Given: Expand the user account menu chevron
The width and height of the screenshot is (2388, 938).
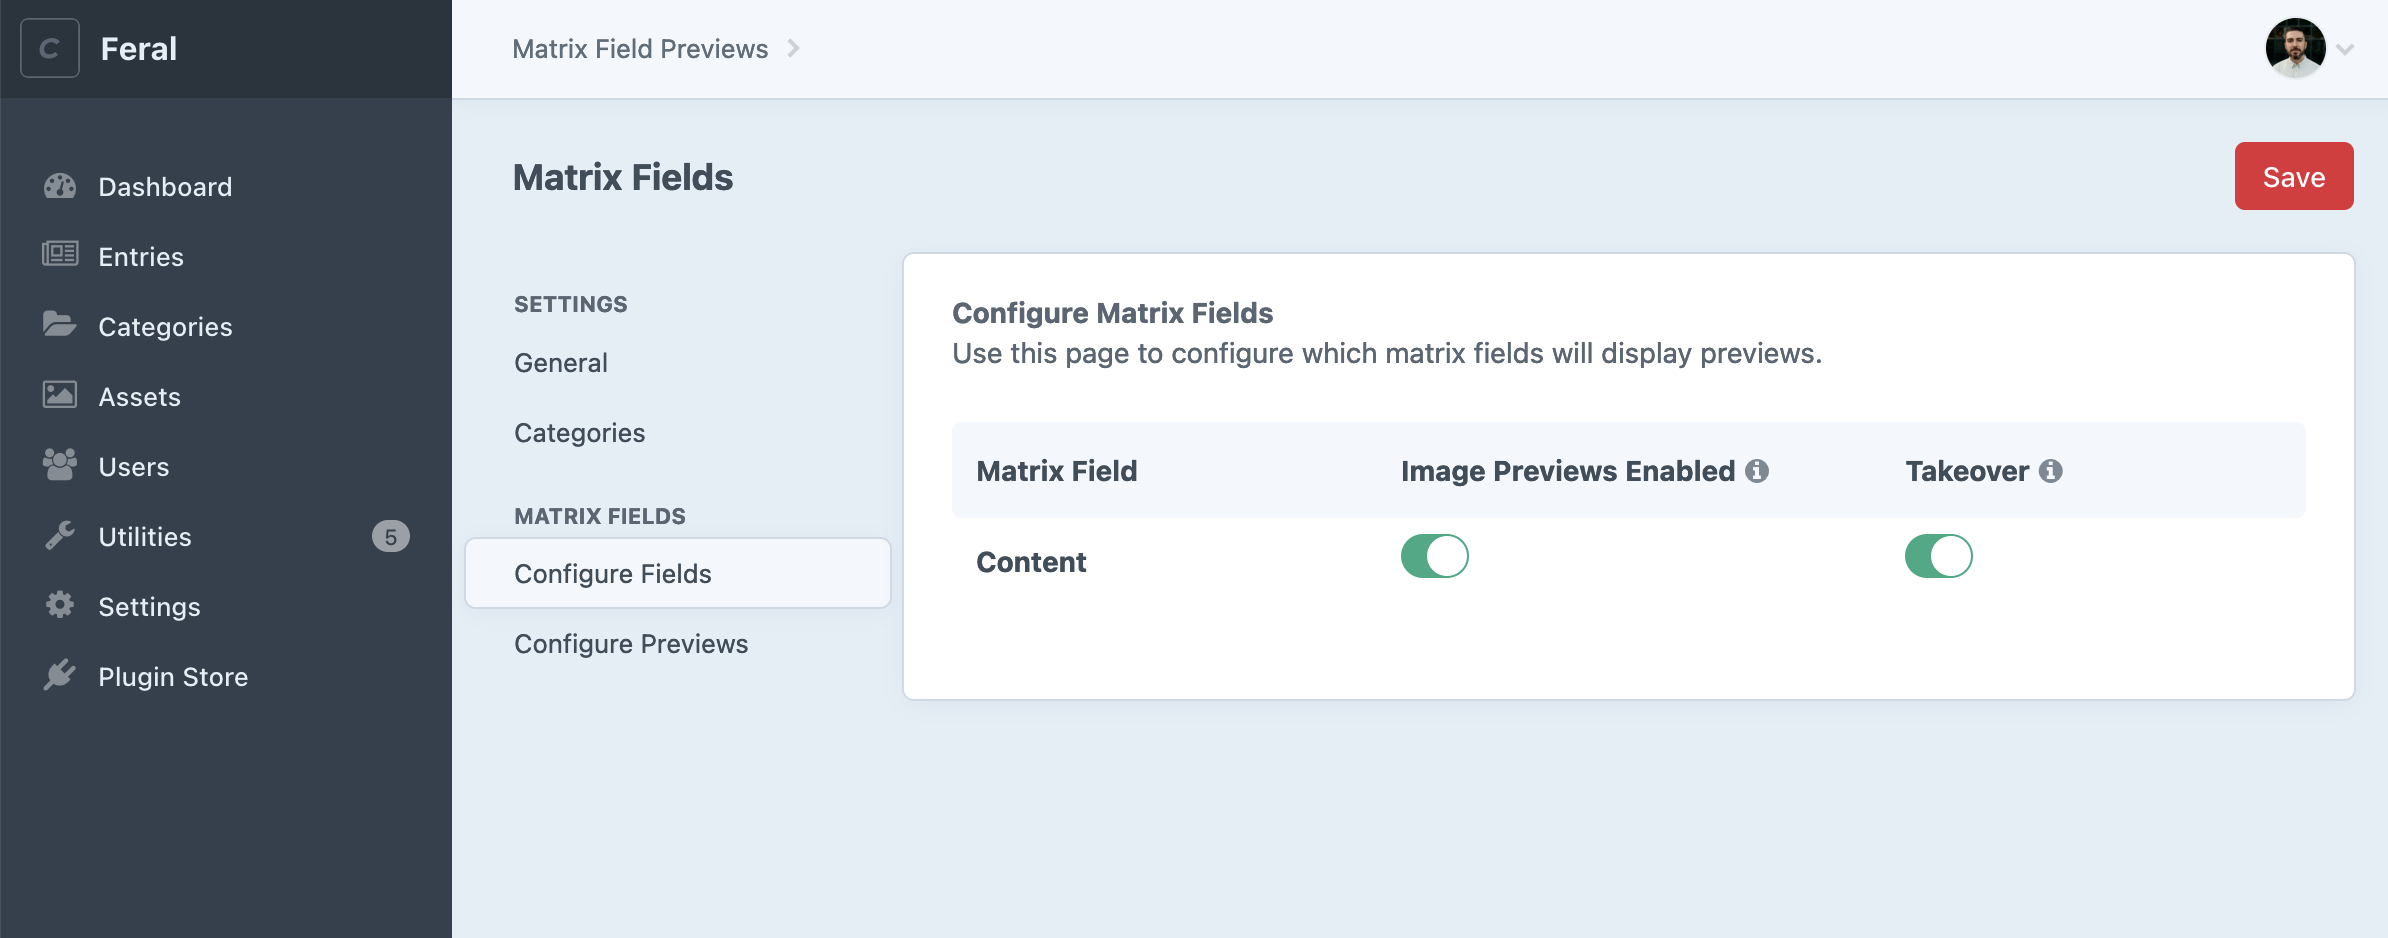Looking at the screenshot, I should pos(2345,49).
